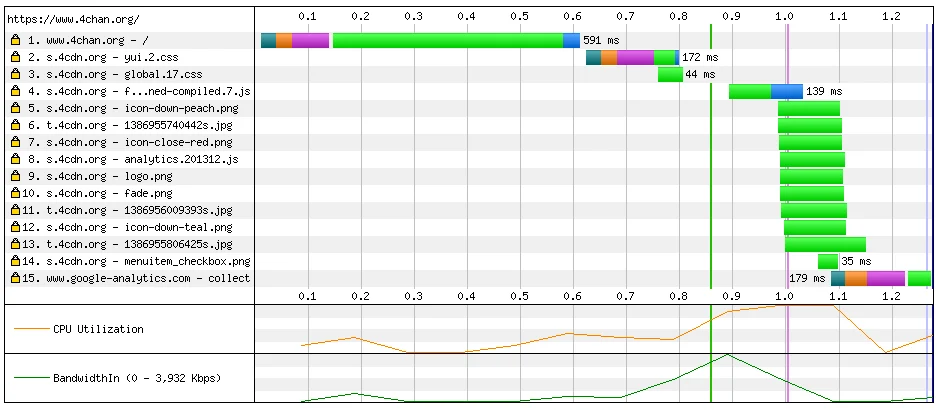This screenshot has width=940, height=410.
Task: Click the CPU Utilization legend label
Action: point(98,329)
